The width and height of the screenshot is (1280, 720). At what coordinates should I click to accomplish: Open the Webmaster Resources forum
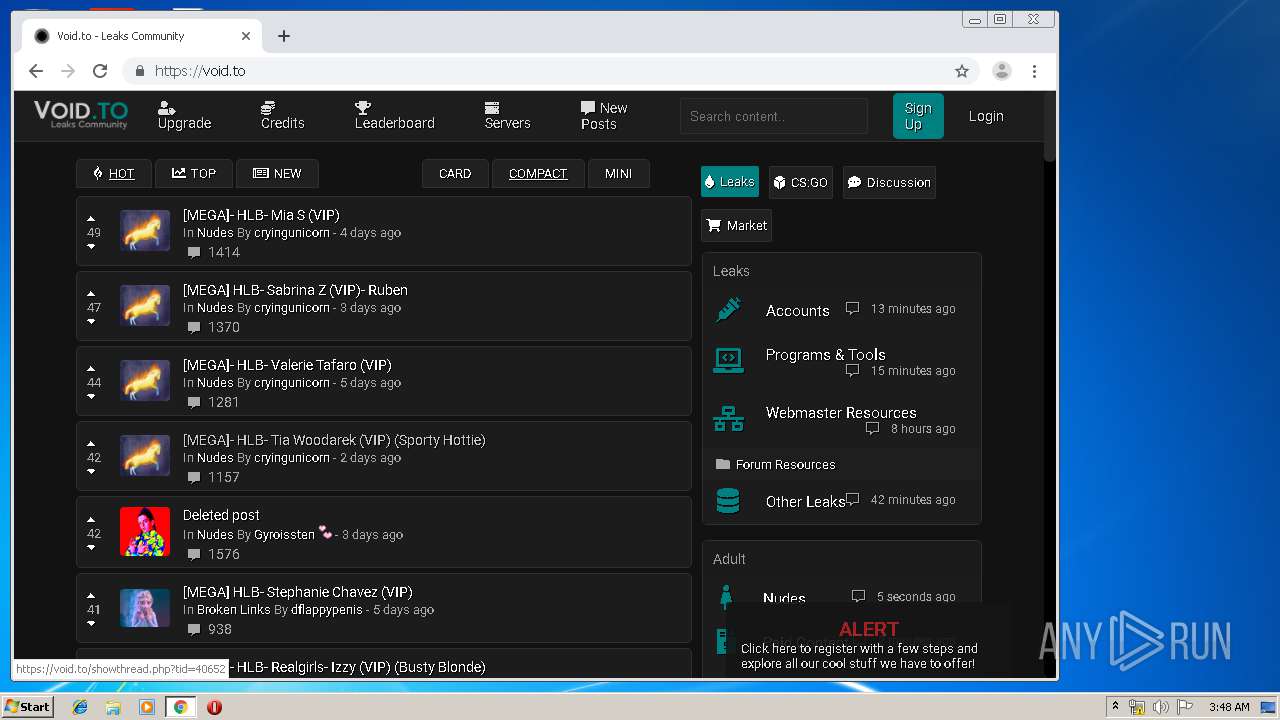tap(841, 412)
